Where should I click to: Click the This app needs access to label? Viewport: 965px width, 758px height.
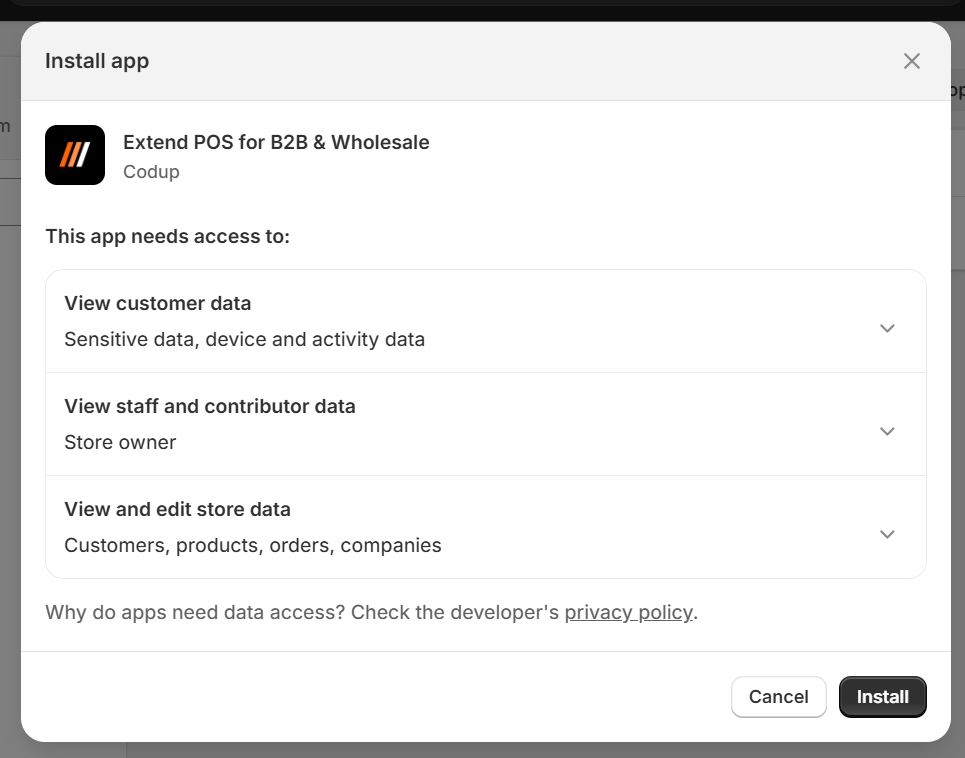(x=167, y=236)
